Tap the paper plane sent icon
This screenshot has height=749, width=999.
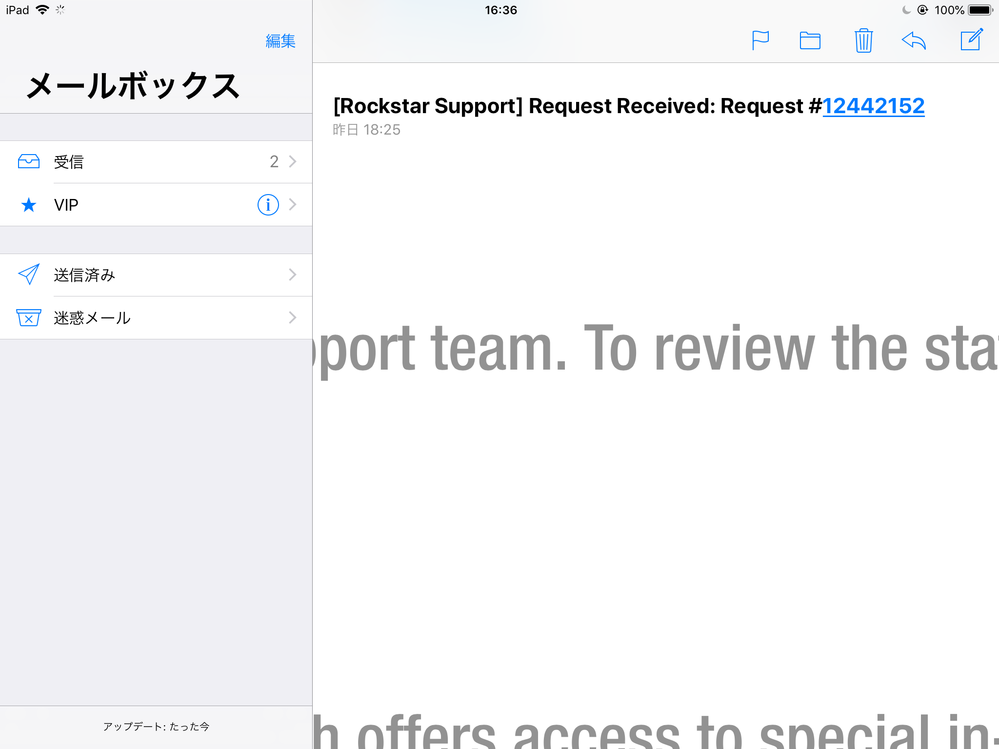click(x=29, y=275)
